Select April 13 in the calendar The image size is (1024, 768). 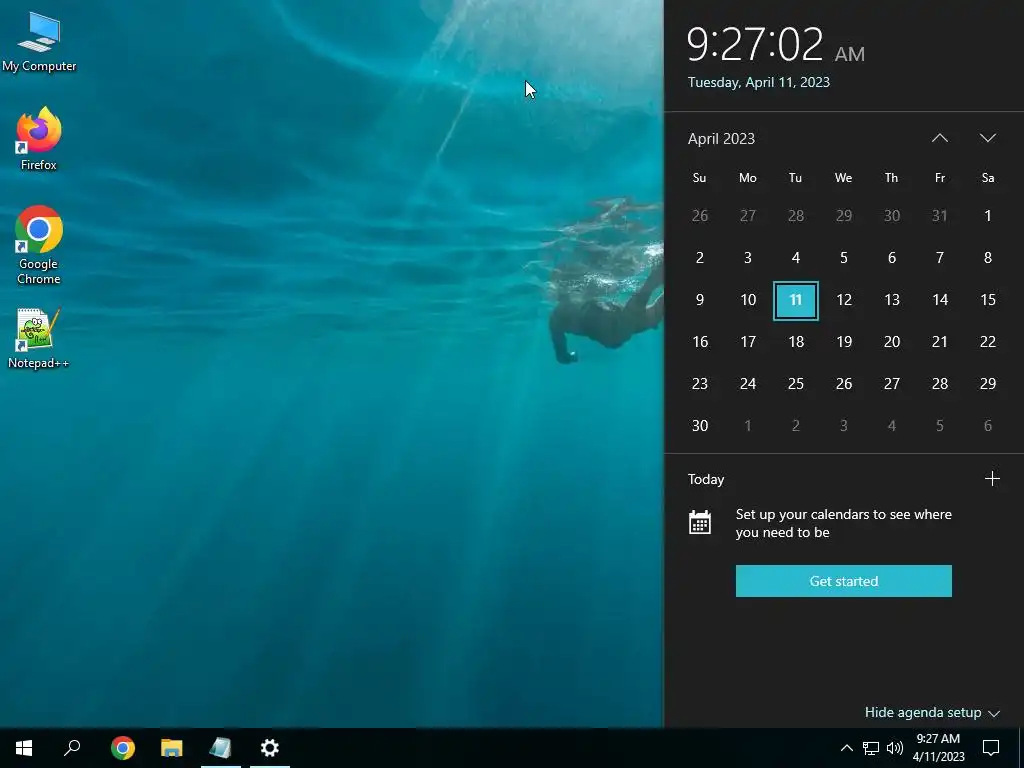coord(891,300)
